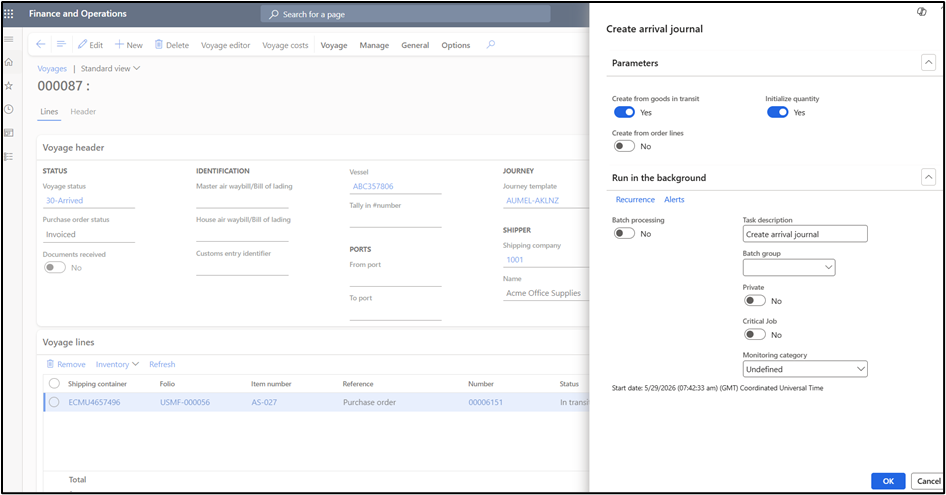Click the Remove trash icon in Voyage lines
946x495 pixels.
[66, 364]
